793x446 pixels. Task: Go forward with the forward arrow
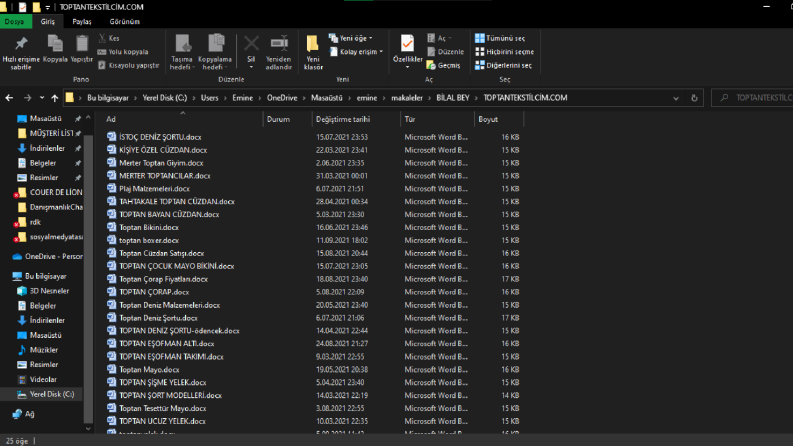[x=27, y=98]
